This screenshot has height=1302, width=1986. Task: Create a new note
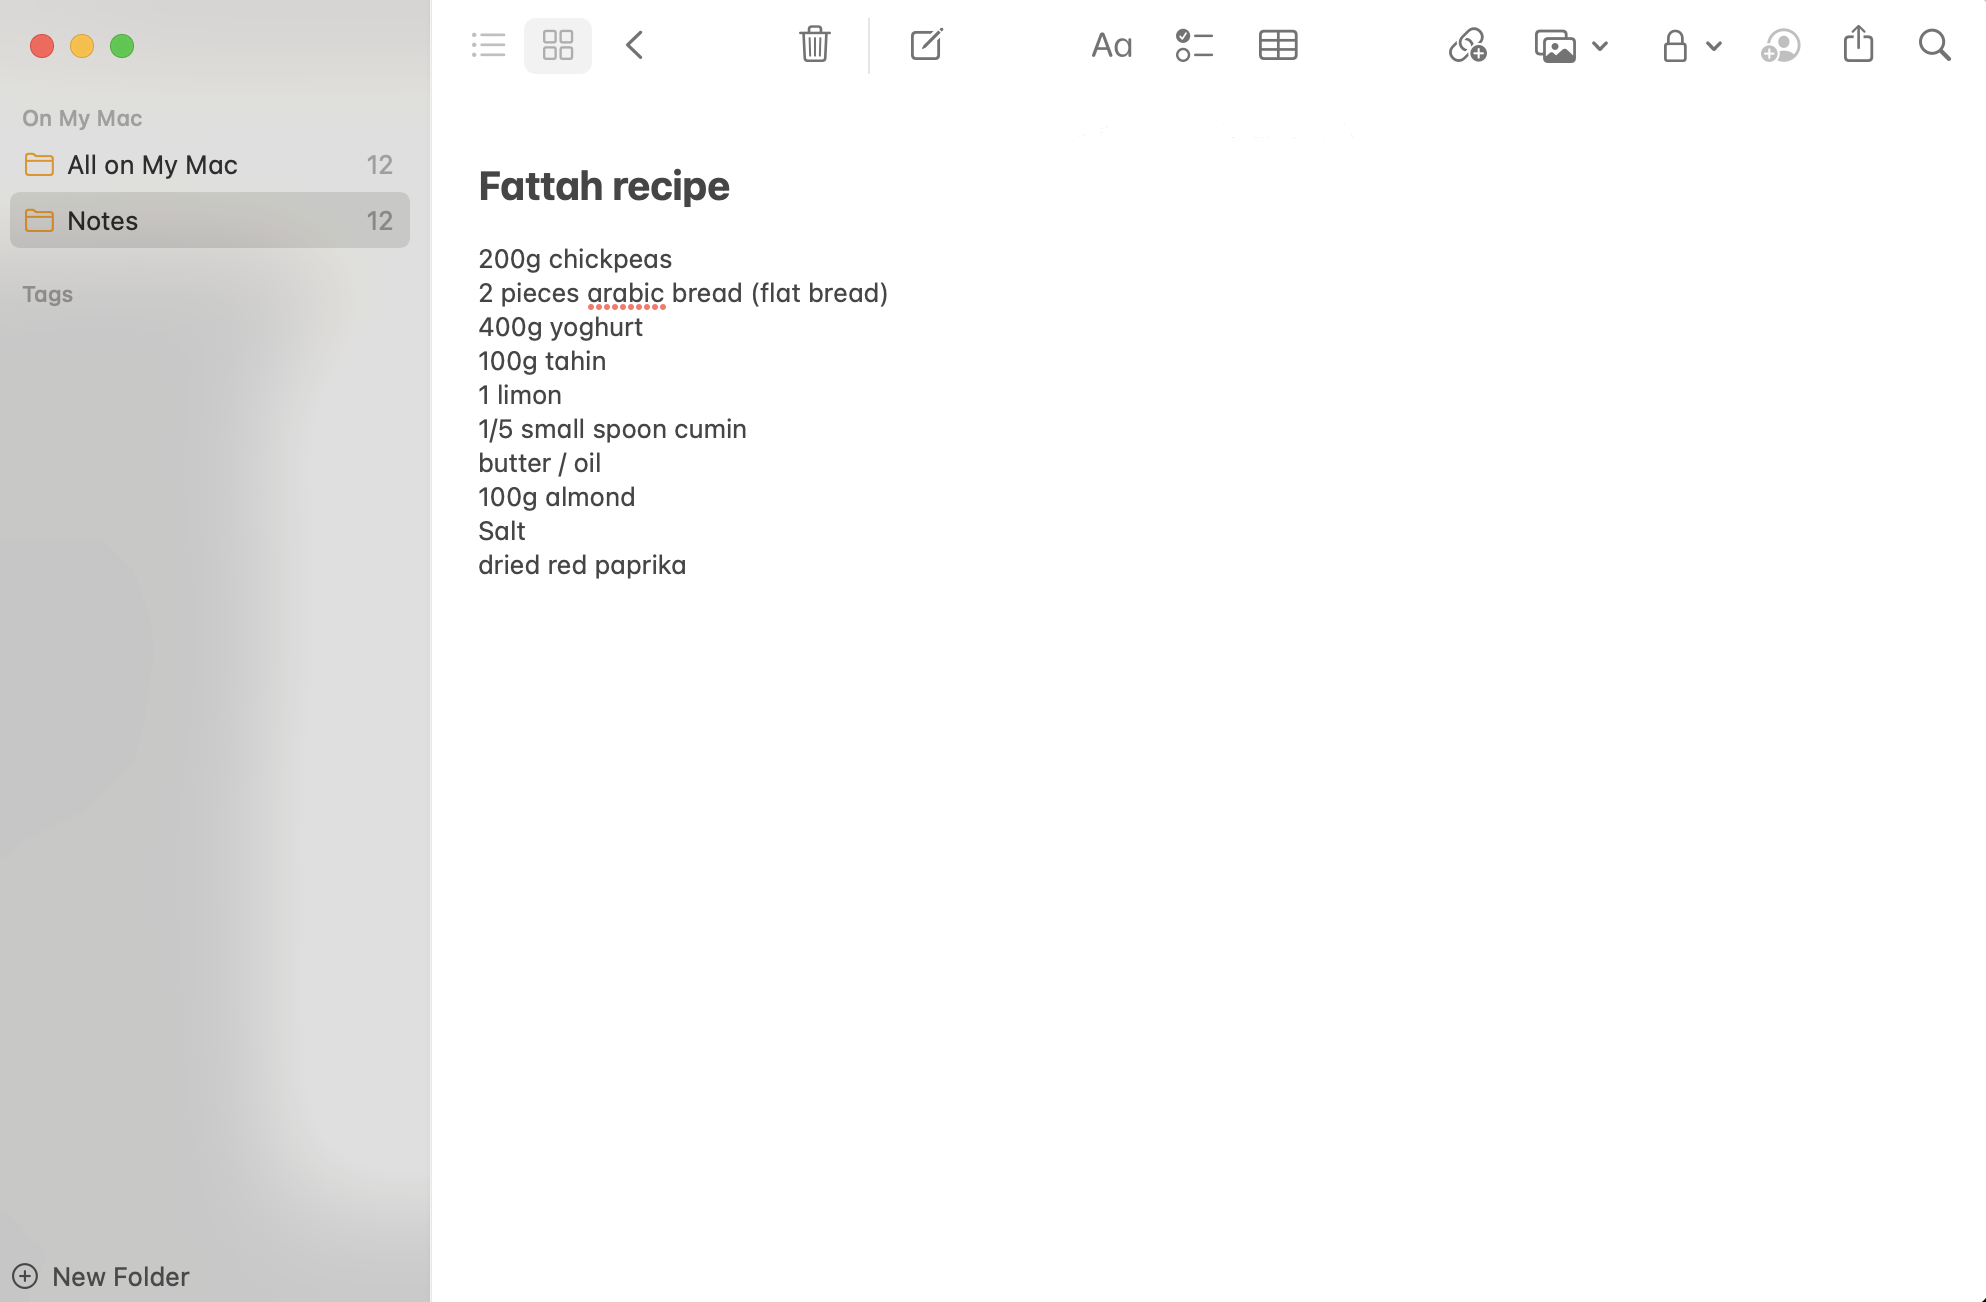coord(926,45)
